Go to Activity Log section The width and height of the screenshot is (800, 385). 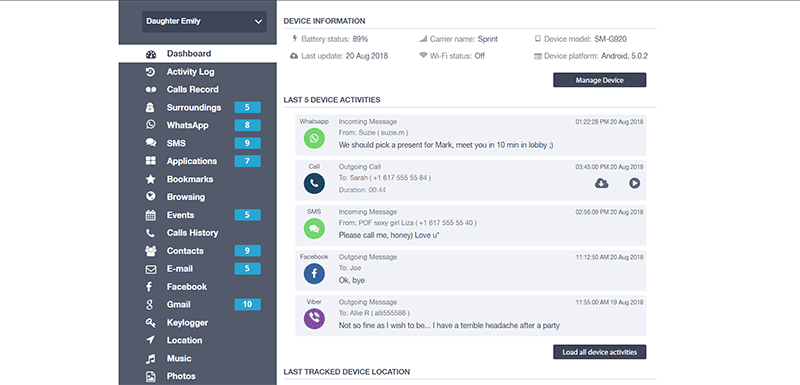tap(190, 72)
